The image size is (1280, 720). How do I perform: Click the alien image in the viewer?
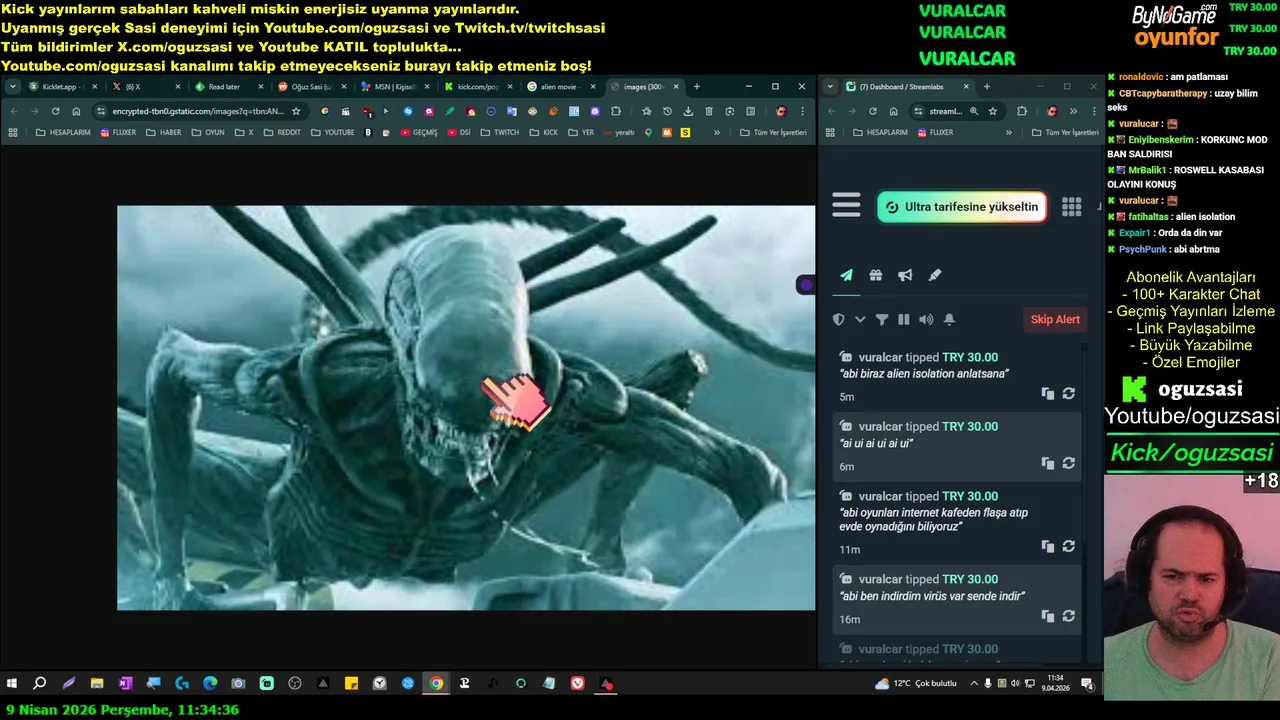tap(466, 408)
